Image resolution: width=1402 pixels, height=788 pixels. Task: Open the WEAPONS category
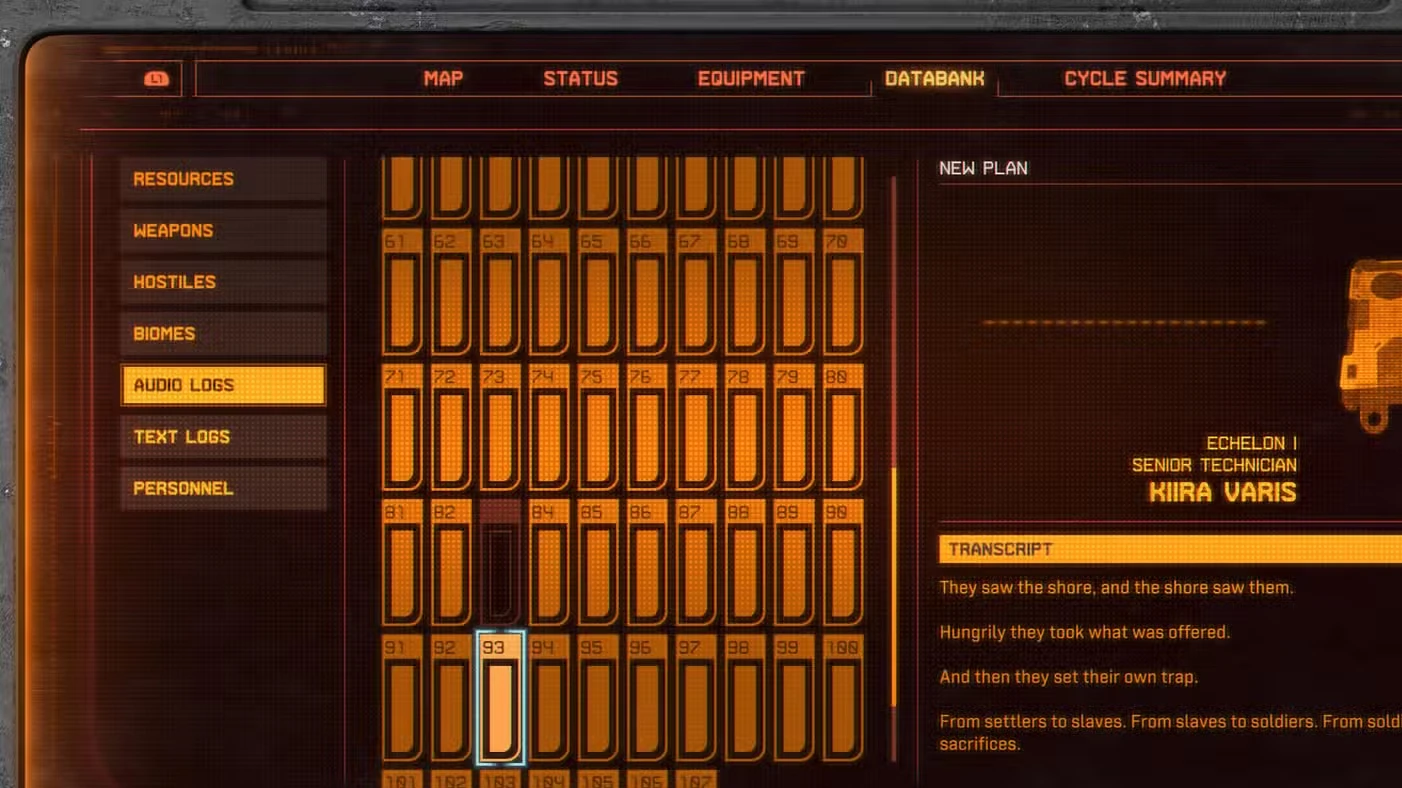tap(224, 231)
